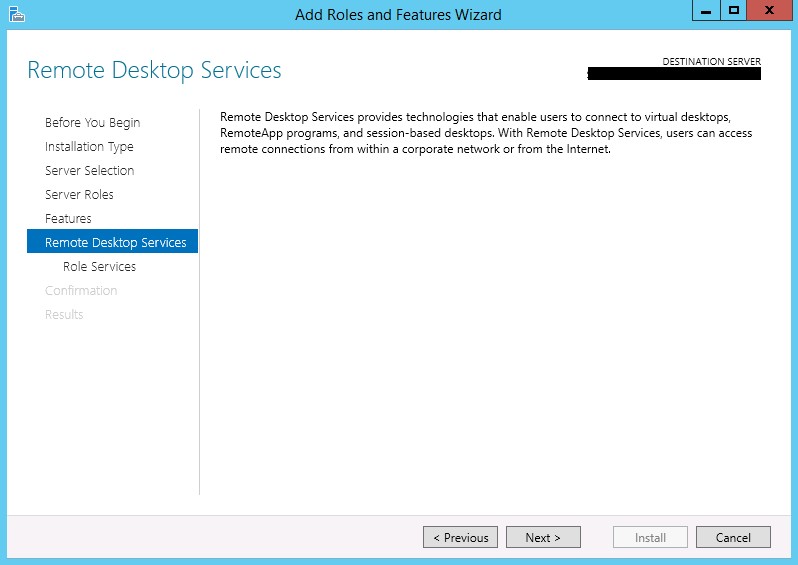Select Server Selection in sidebar
The width and height of the screenshot is (798, 565).
click(90, 171)
